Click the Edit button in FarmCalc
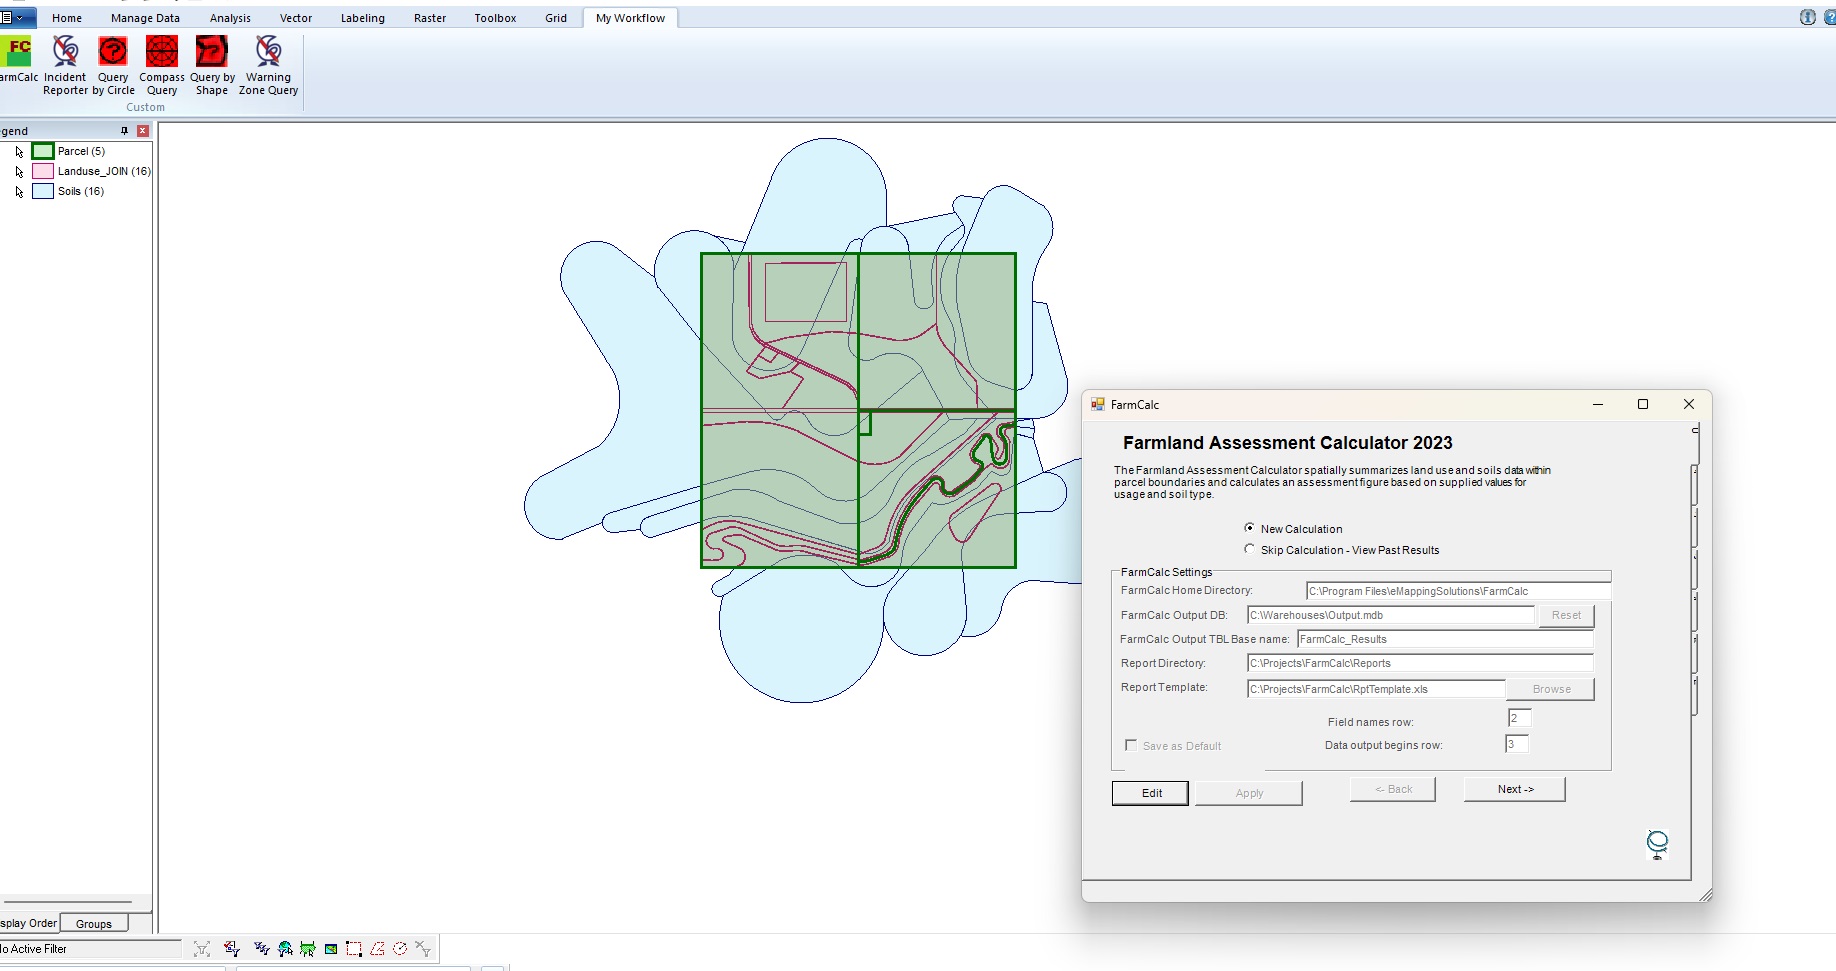The image size is (1836, 971). (1151, 793)
